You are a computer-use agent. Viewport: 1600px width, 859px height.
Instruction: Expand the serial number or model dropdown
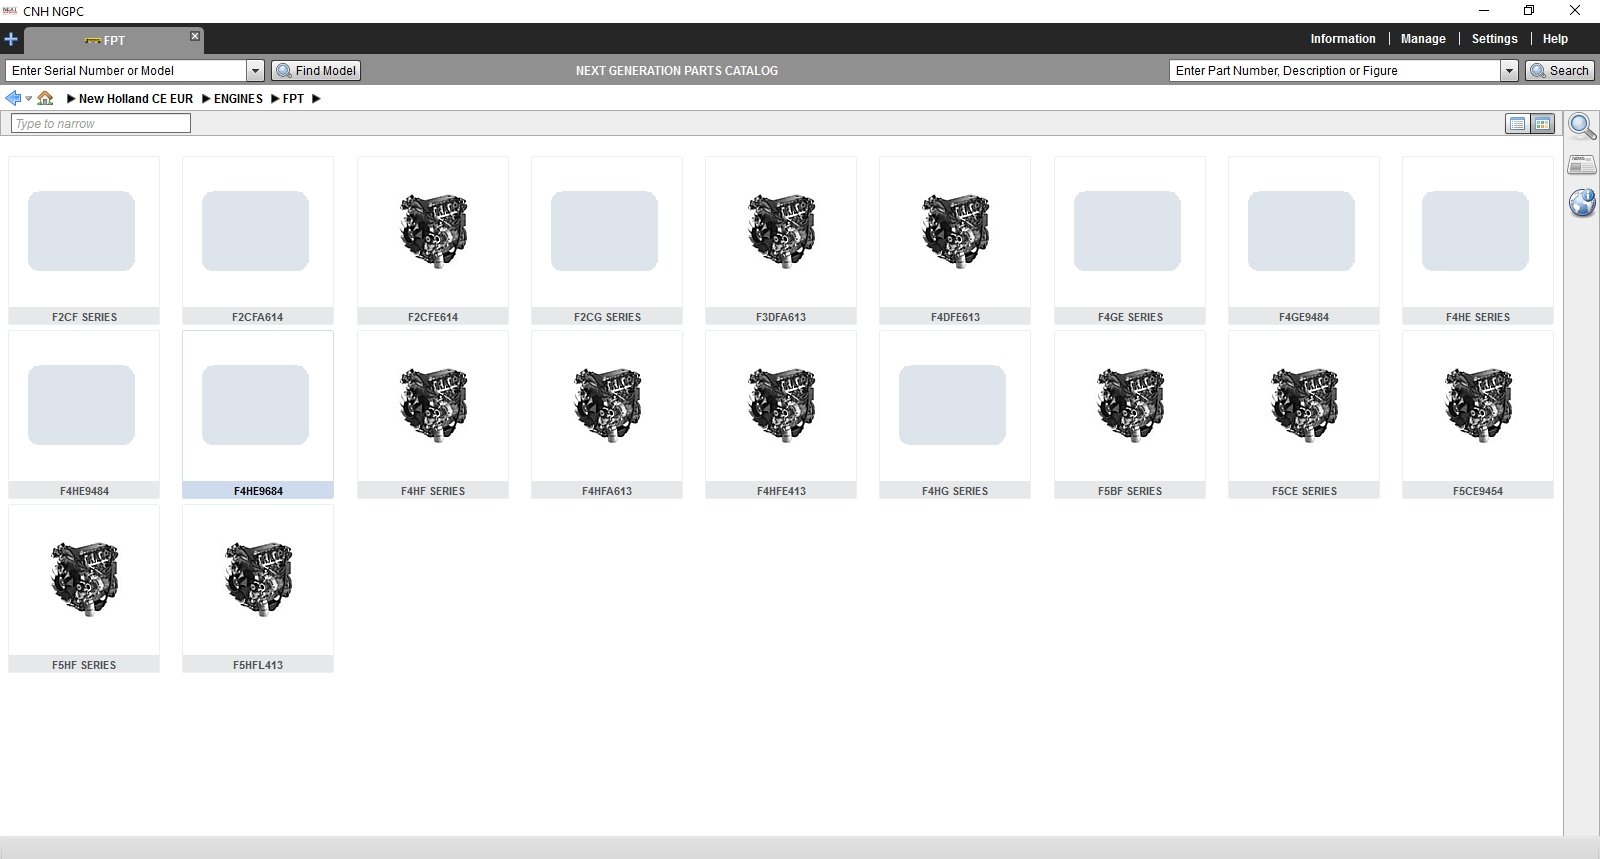pos(255,71)
